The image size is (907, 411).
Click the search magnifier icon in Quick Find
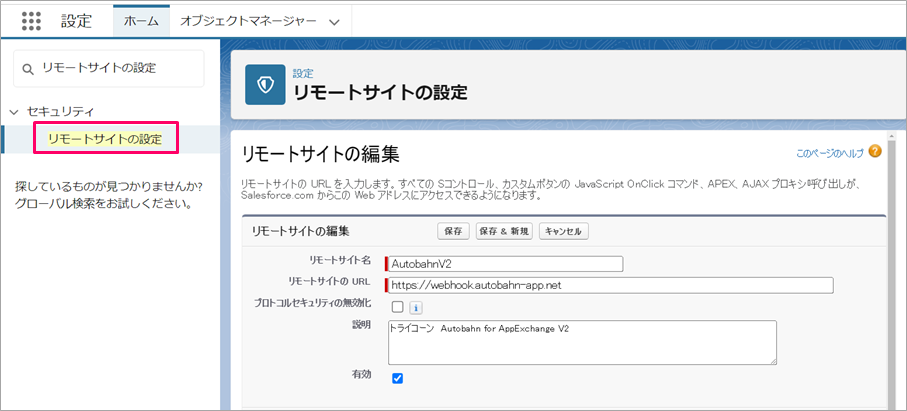28,69
